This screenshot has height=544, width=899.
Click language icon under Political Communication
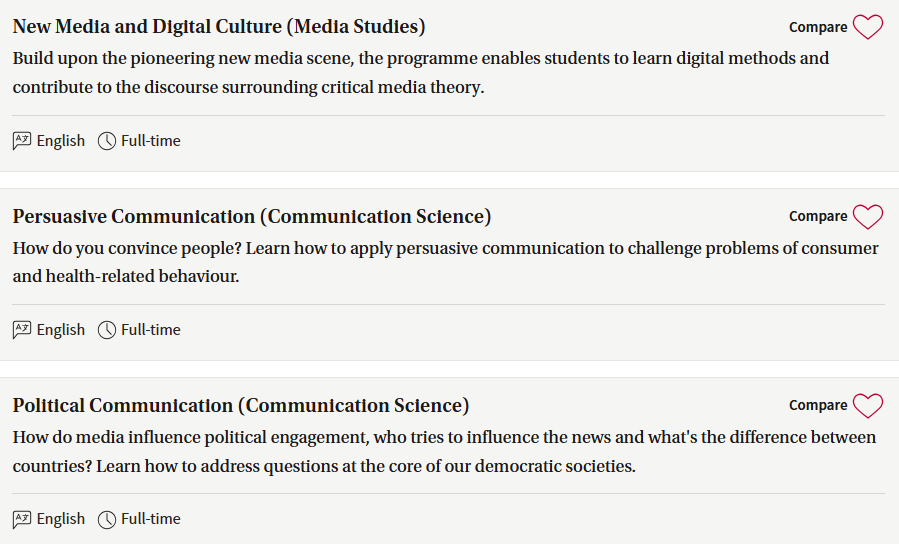point(22,519)
